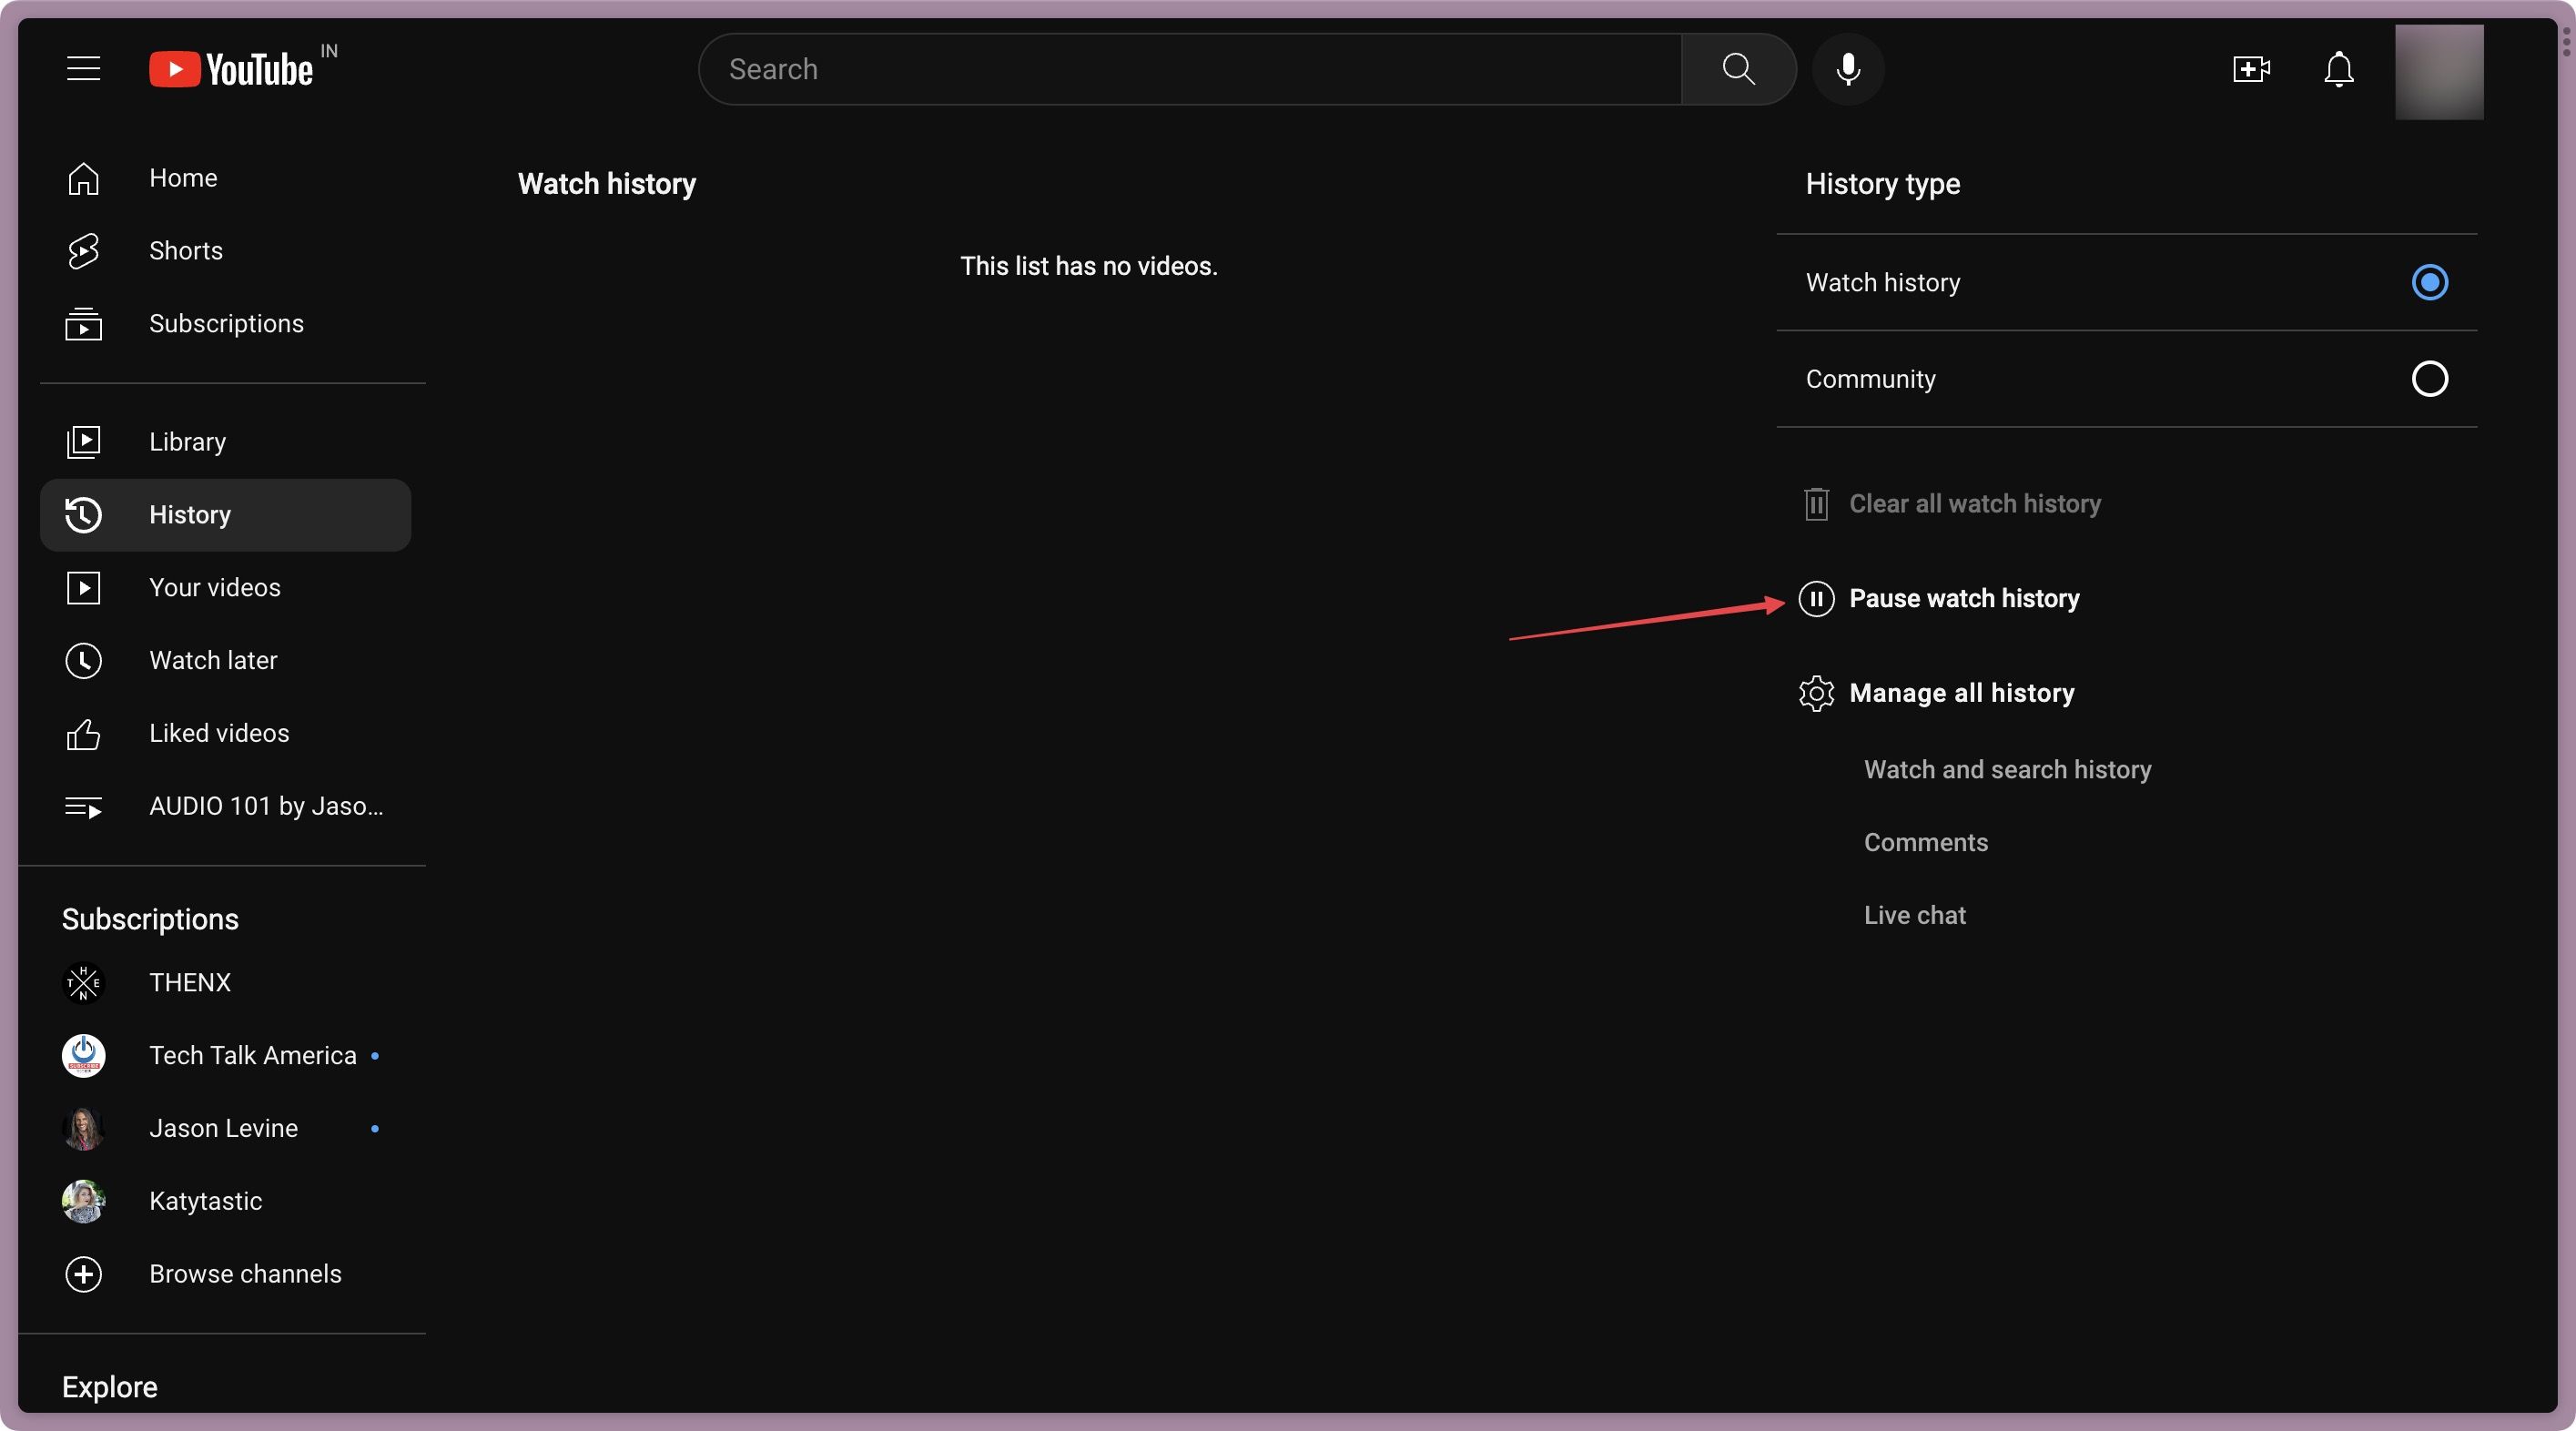Click the voice search microphone icon

point(1849,69)
